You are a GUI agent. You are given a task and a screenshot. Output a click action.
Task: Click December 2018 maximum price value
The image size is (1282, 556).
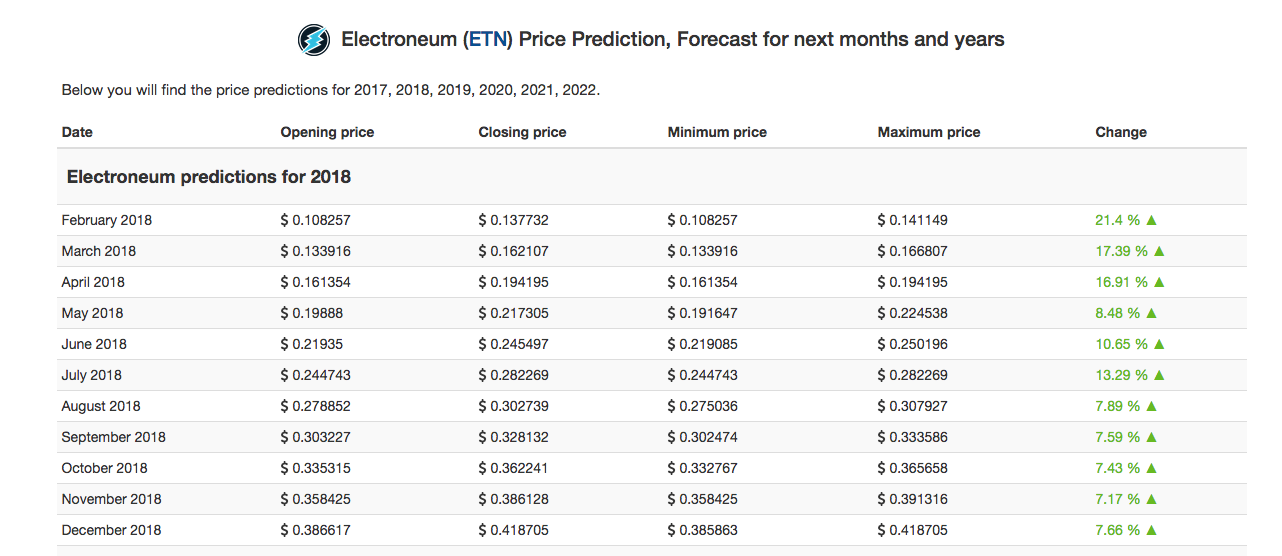(913, 530)
